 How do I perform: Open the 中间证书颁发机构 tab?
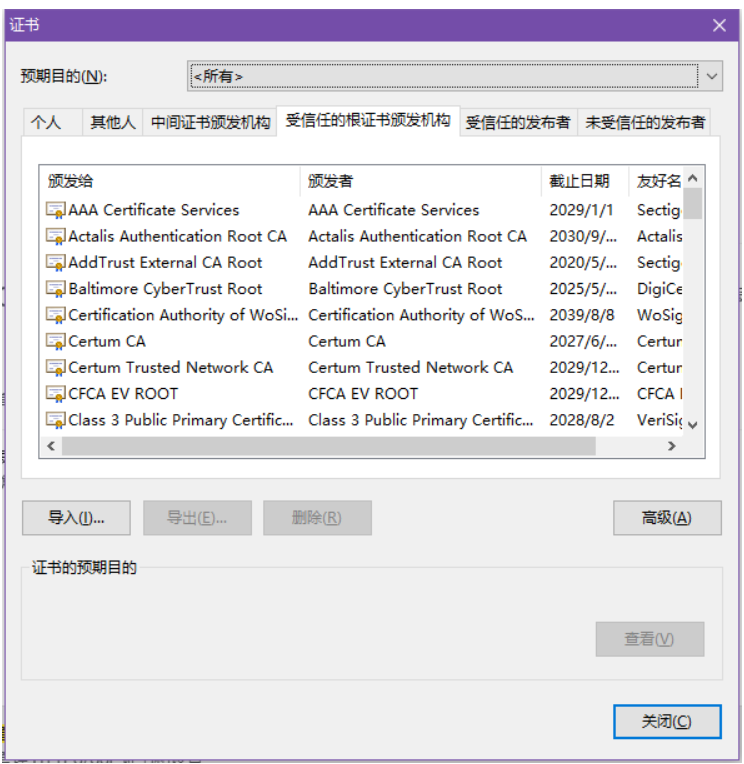coord(210,122)
